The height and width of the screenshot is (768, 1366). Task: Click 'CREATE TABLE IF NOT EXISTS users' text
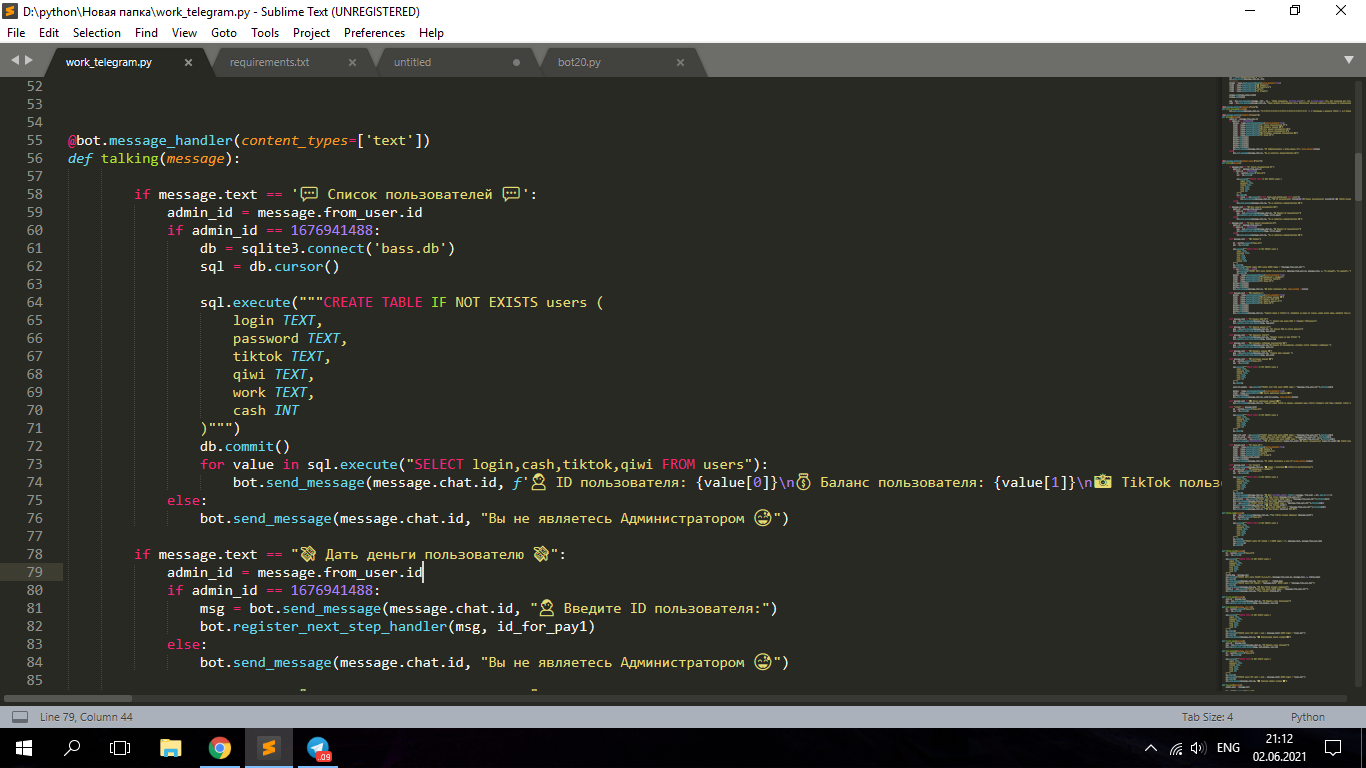coord(455,302)
